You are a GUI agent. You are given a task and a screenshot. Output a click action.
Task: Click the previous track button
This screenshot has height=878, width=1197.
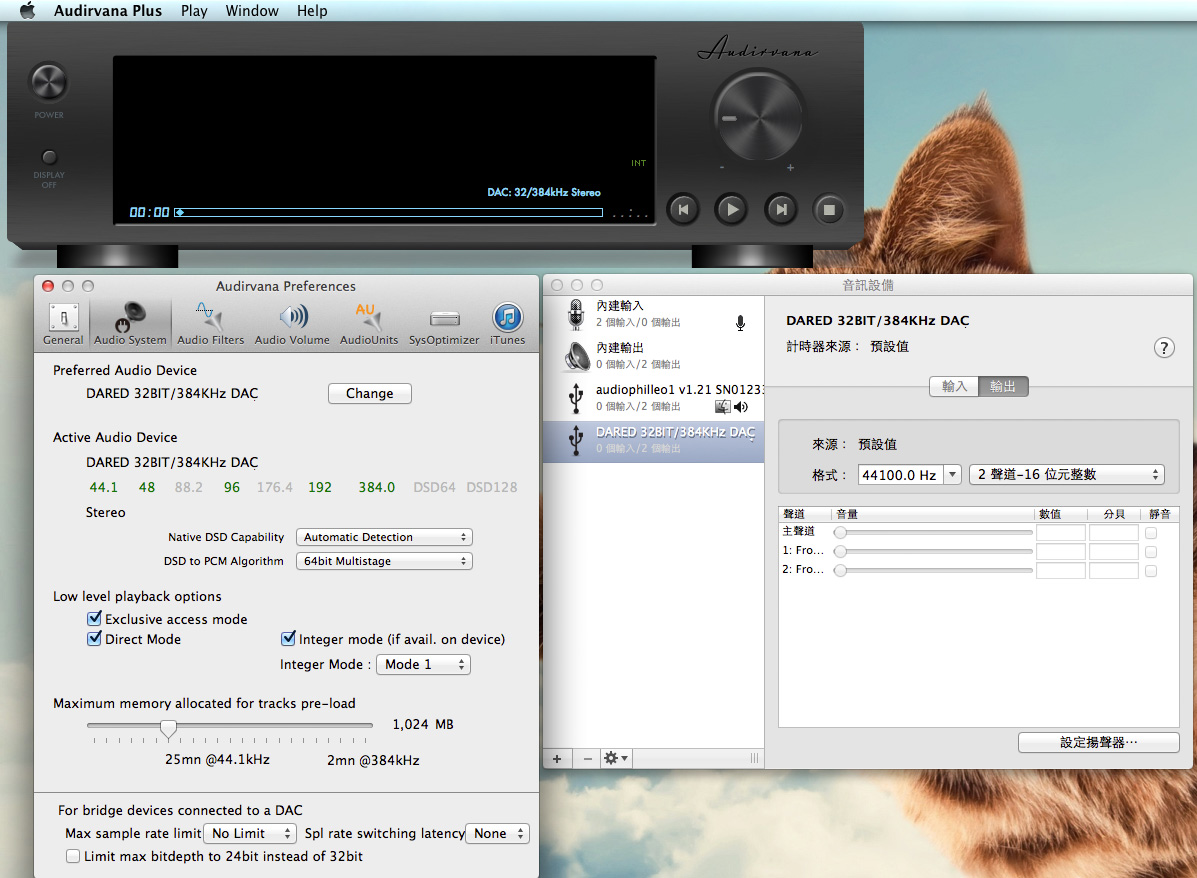point(683,209)
